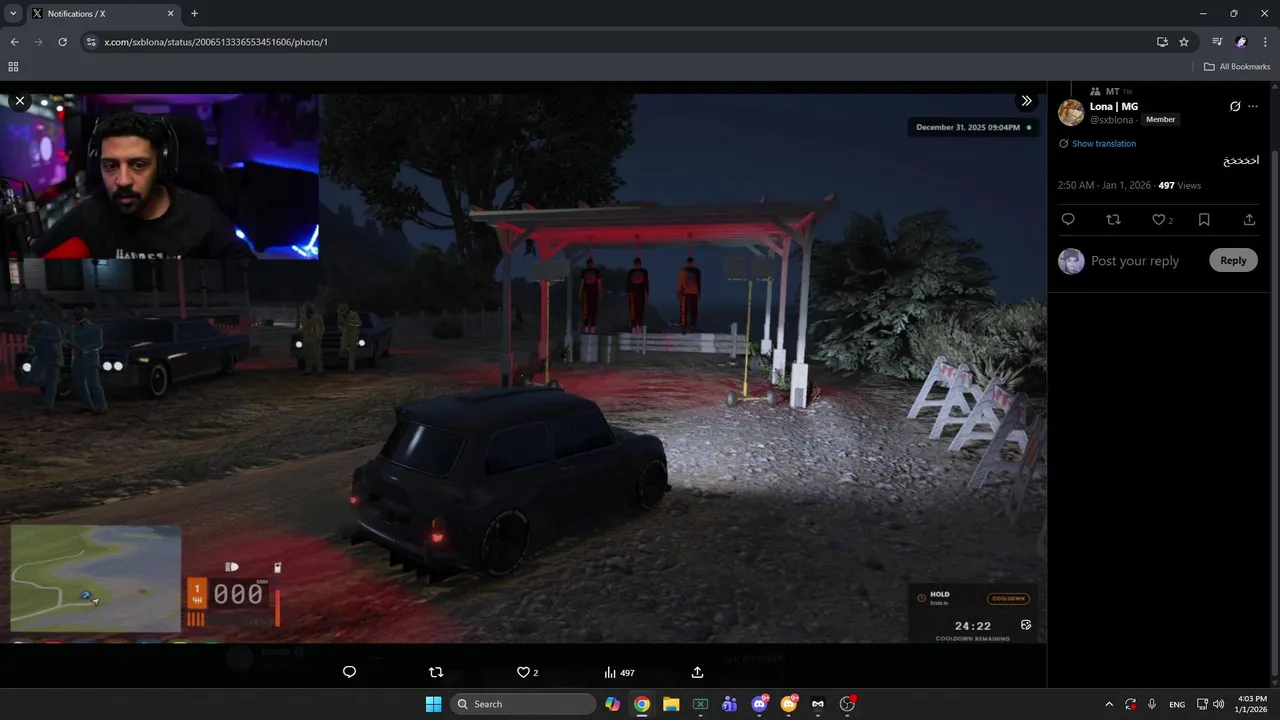Click the heart icon below the photo
Screen dimensions: 1280x720
(x=522, y=672)
